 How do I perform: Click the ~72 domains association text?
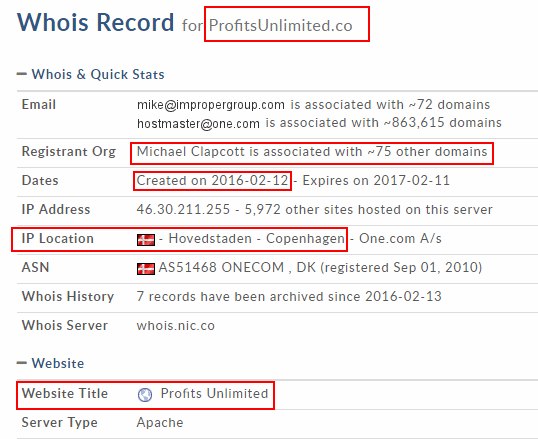coord(390,104)
